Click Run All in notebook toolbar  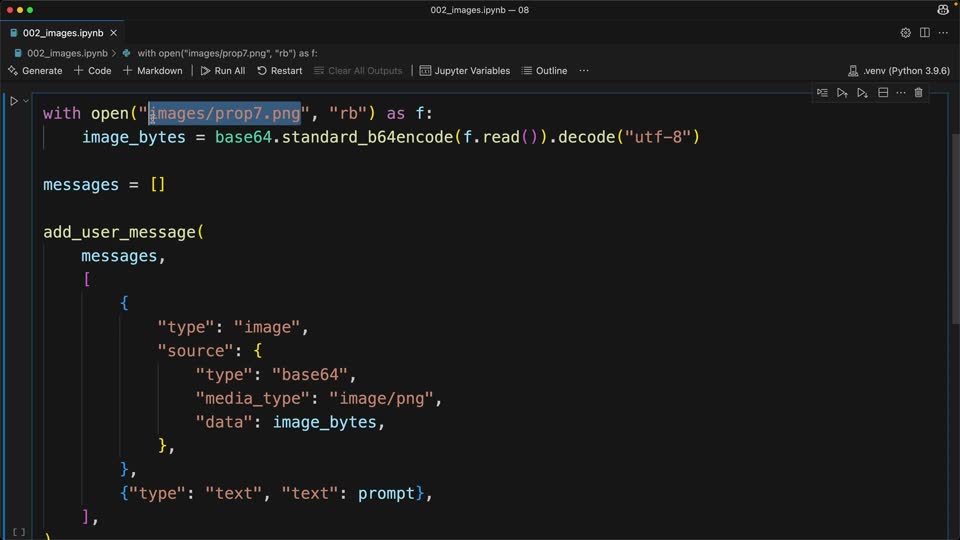223,70
